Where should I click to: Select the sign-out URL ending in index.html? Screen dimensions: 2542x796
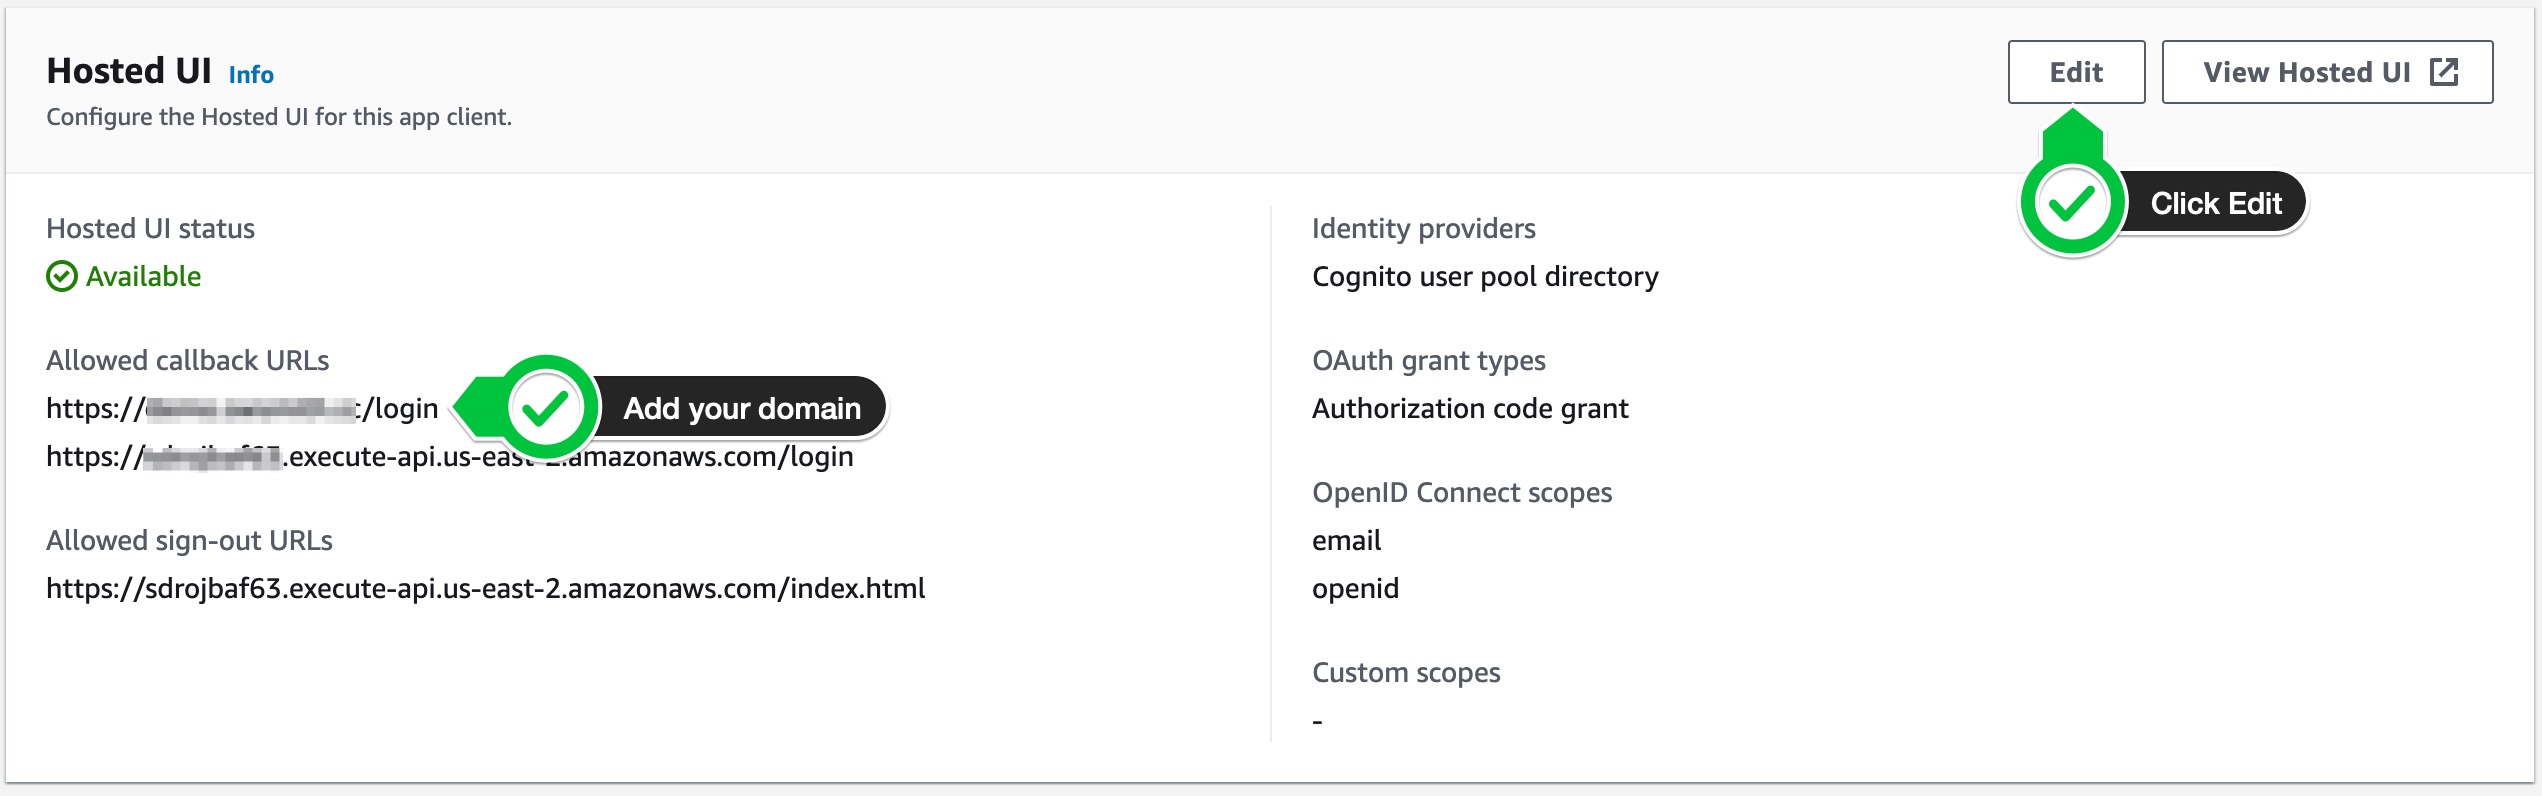[486, 588]
